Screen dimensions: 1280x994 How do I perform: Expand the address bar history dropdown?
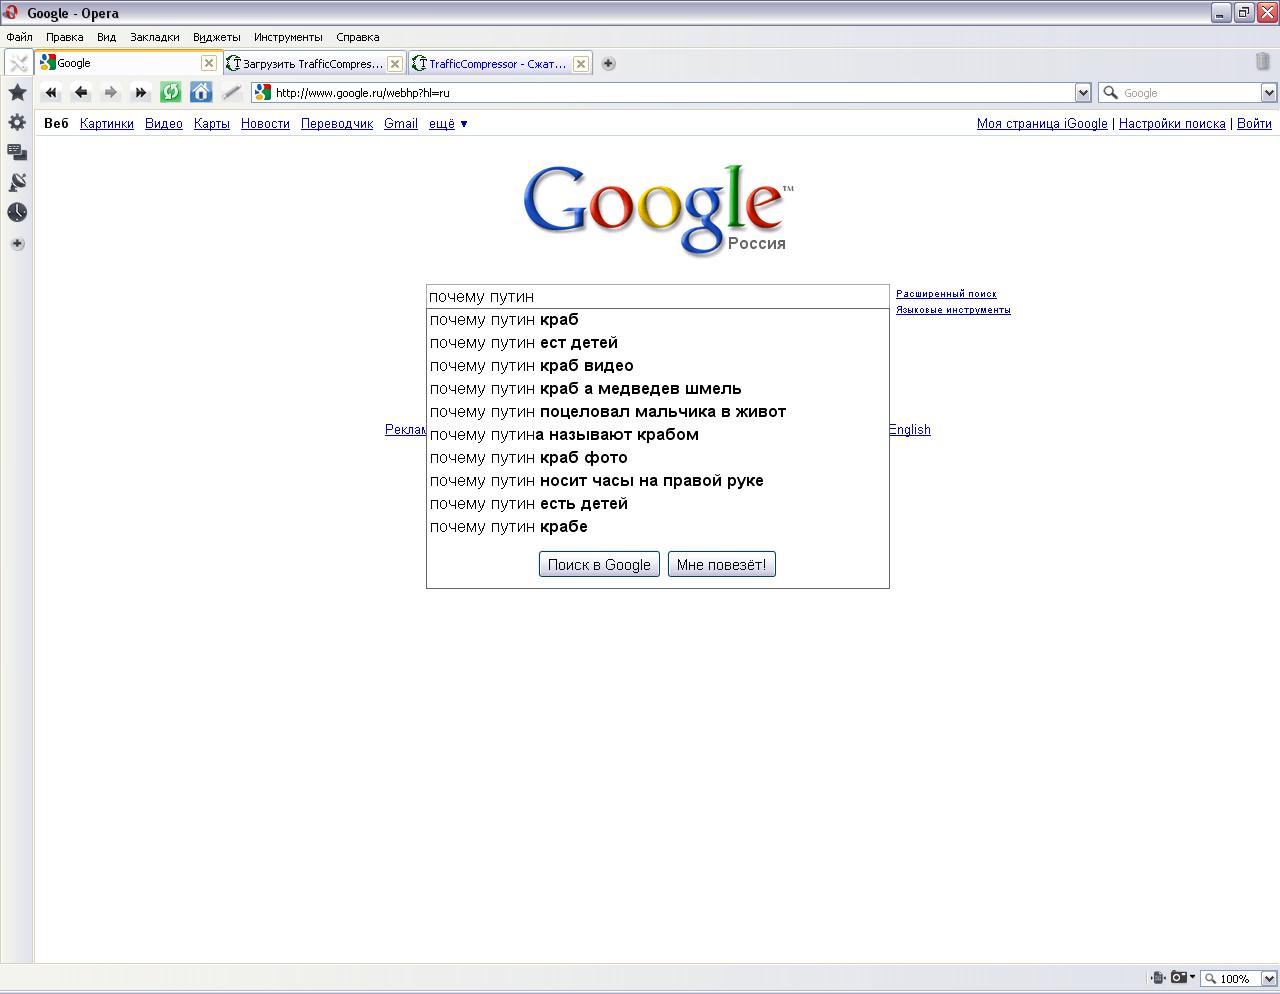coord(1082,92)
